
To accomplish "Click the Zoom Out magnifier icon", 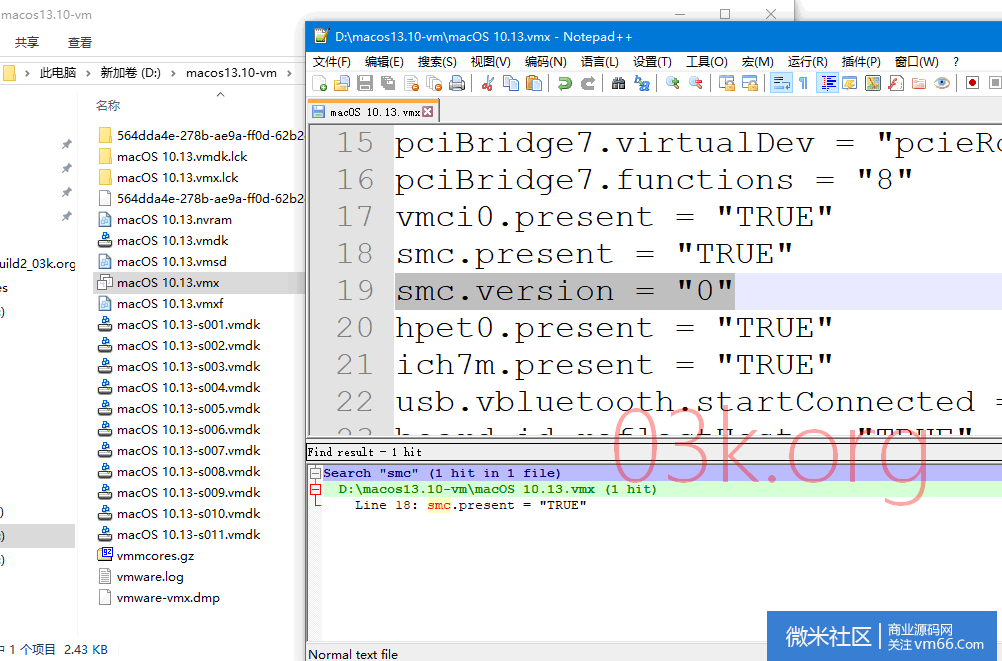I will tap(695, 83).
